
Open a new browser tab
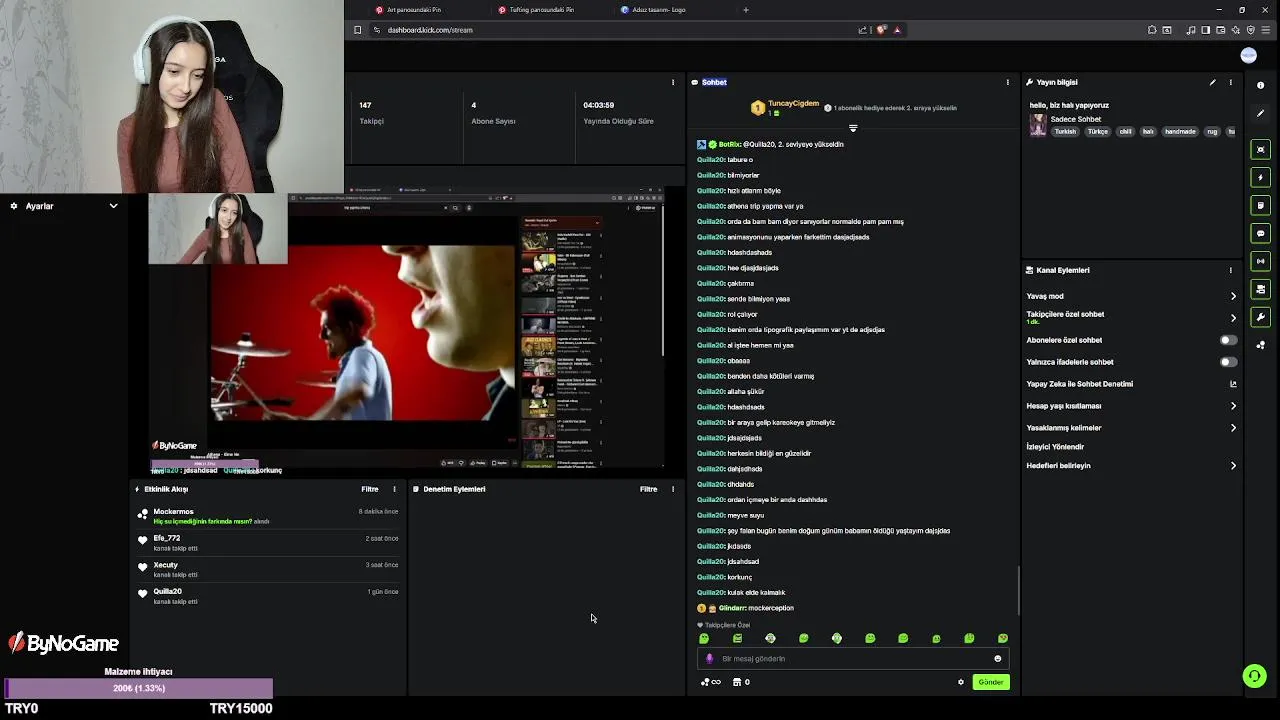(x=746, y=10)
